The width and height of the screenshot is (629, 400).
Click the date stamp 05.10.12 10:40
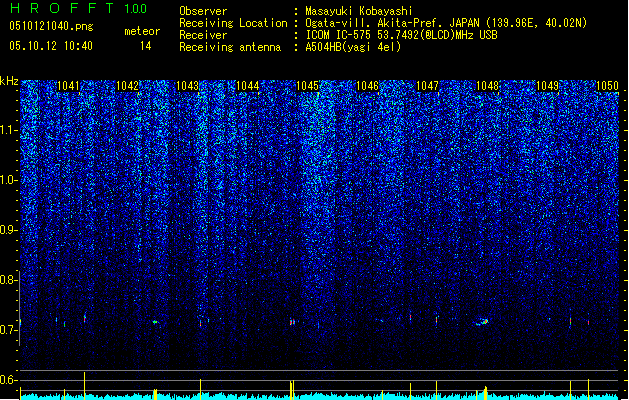[x=51, y=46]
